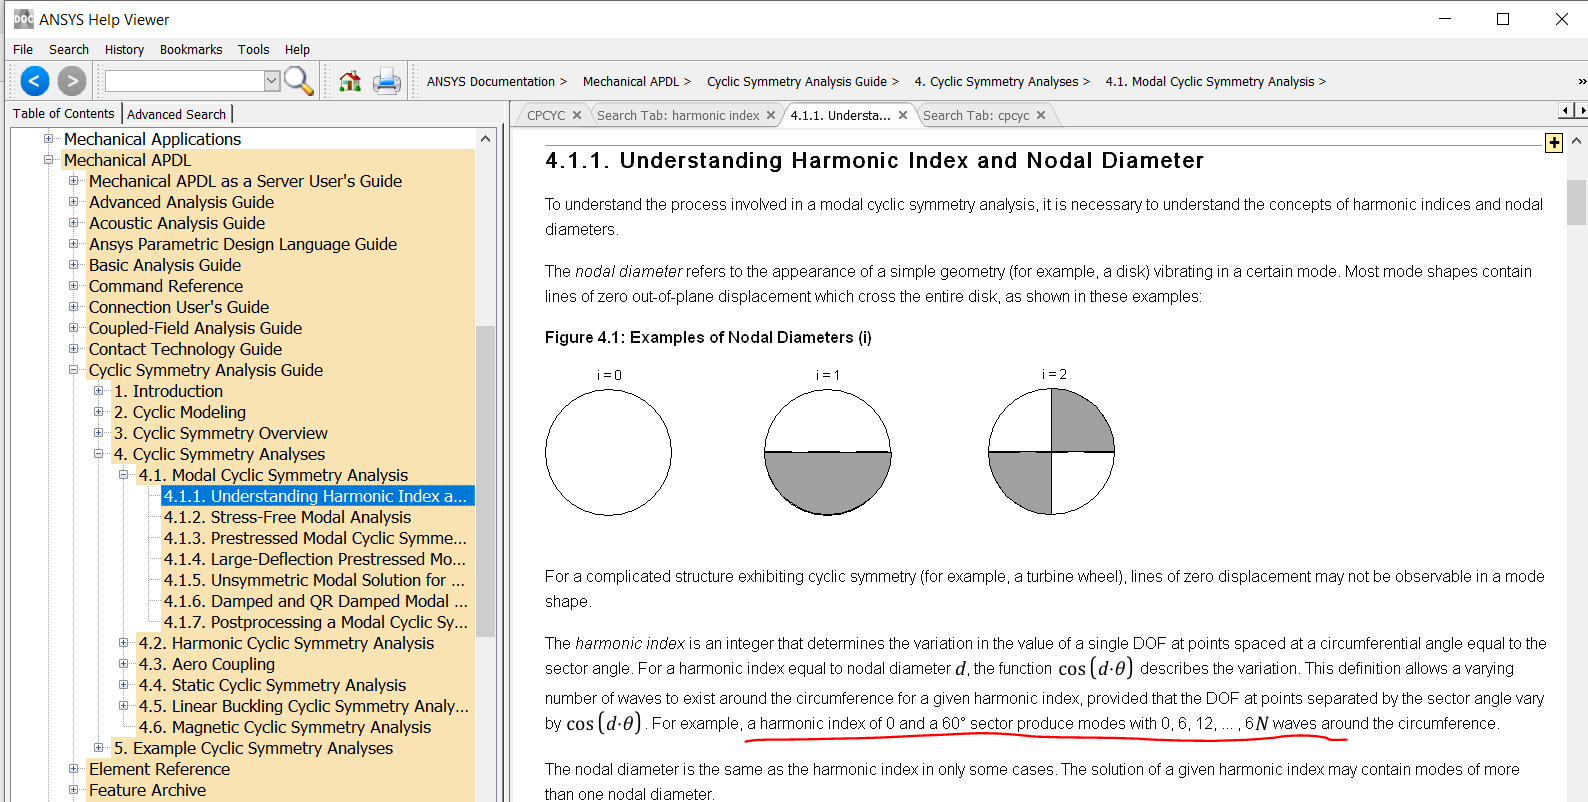Expand the Mechanical Applications tree node

48,139
